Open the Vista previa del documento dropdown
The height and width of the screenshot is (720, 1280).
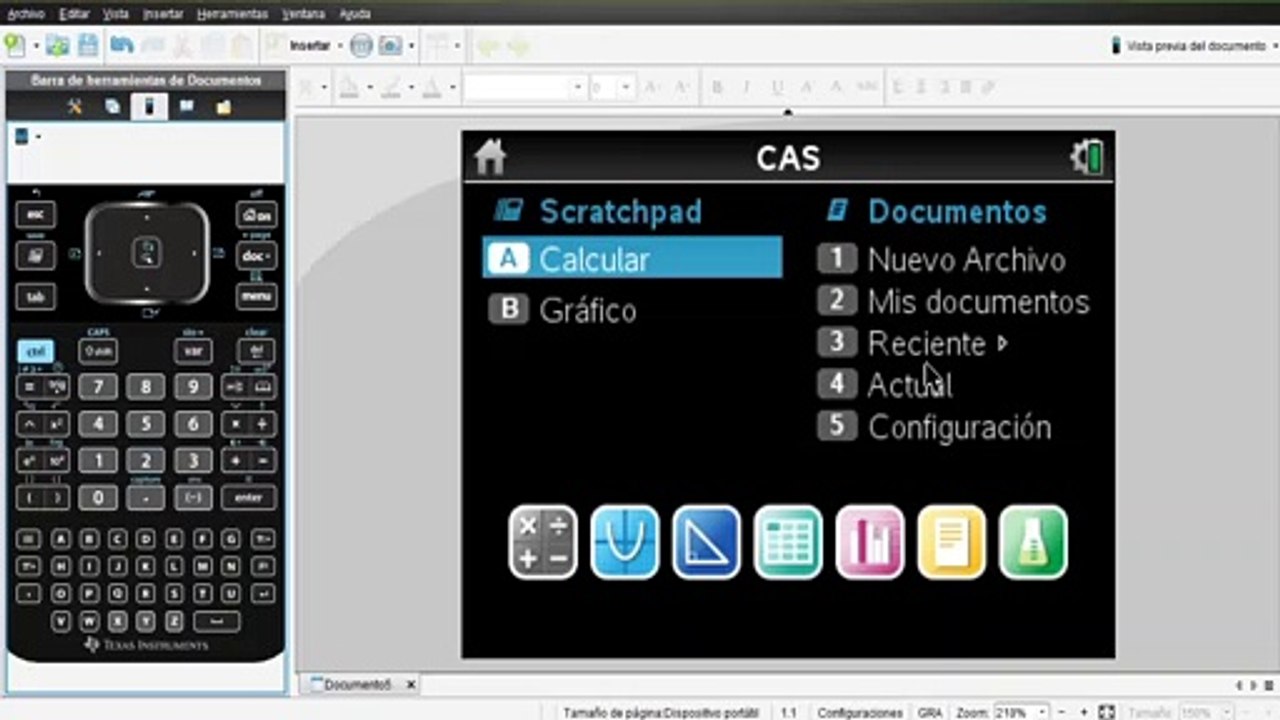(1194, 46)
